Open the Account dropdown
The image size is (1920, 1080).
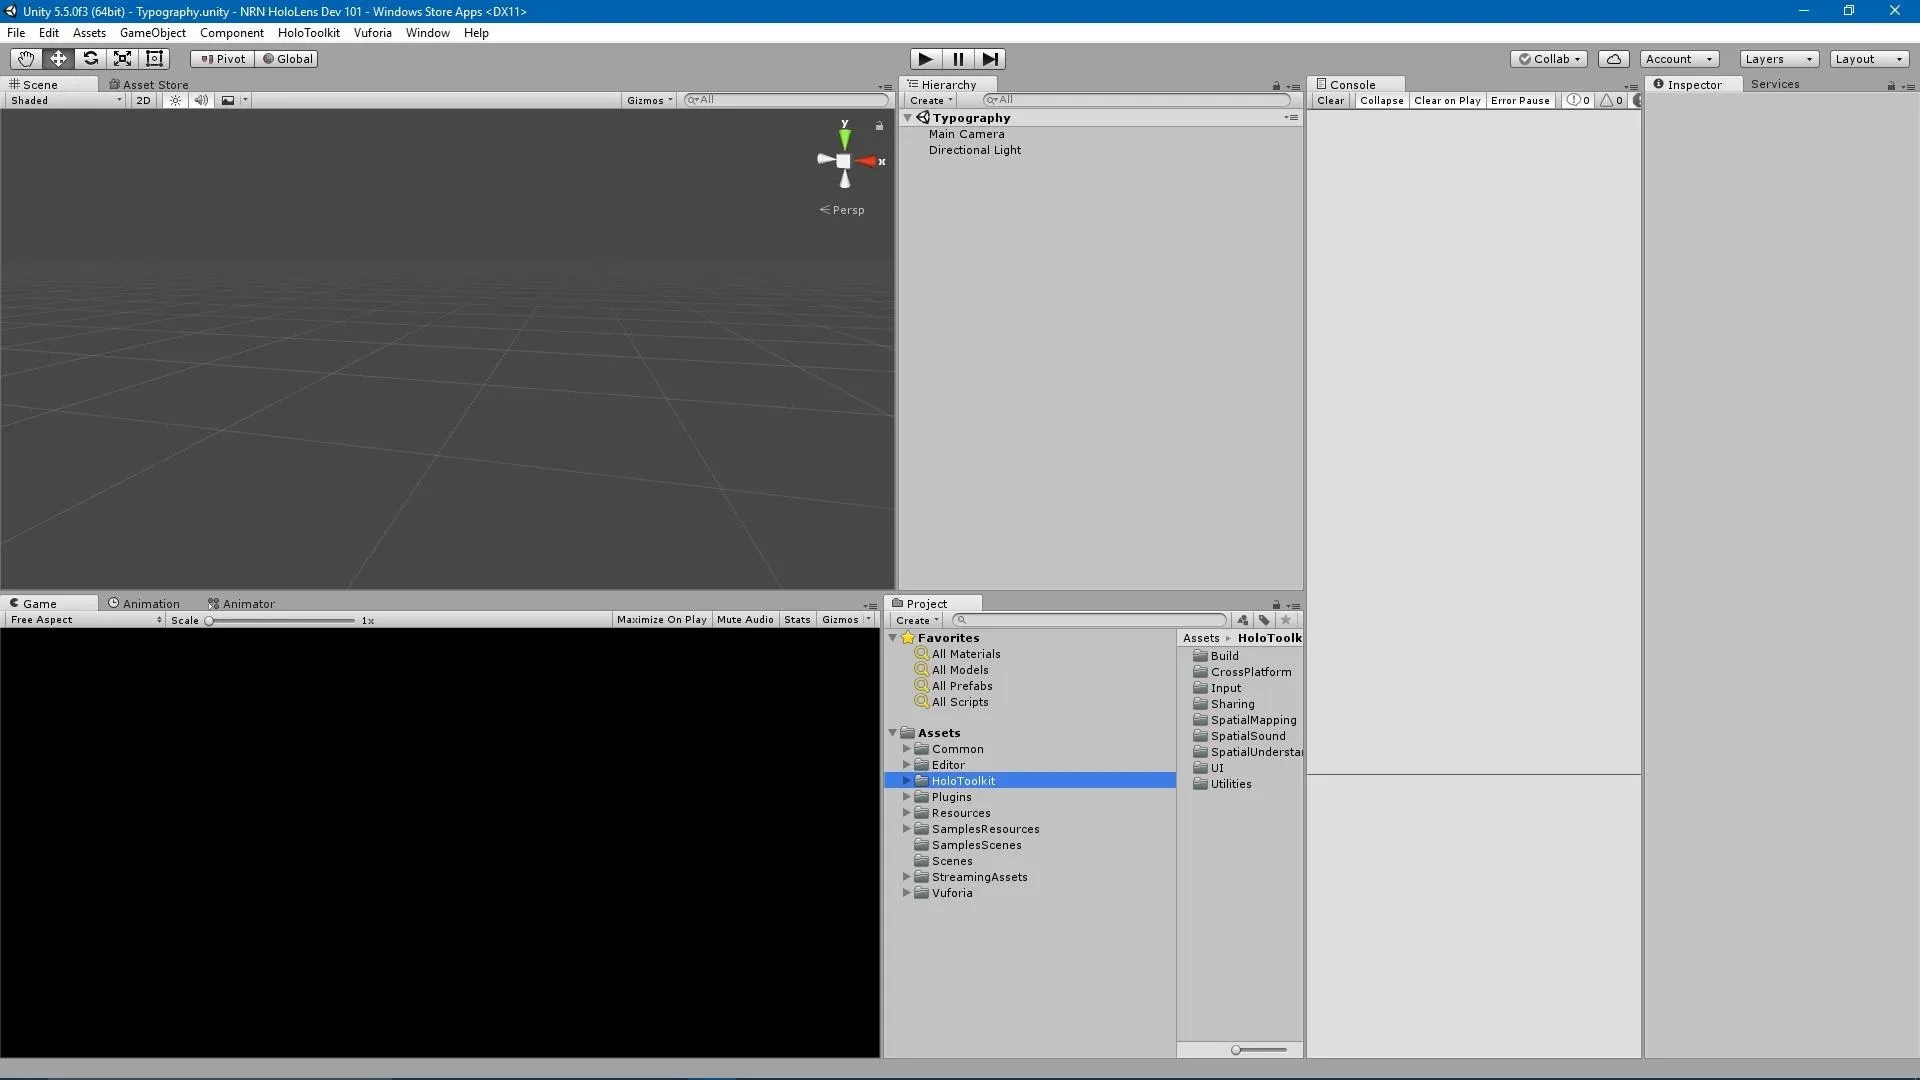(1679, 59)
